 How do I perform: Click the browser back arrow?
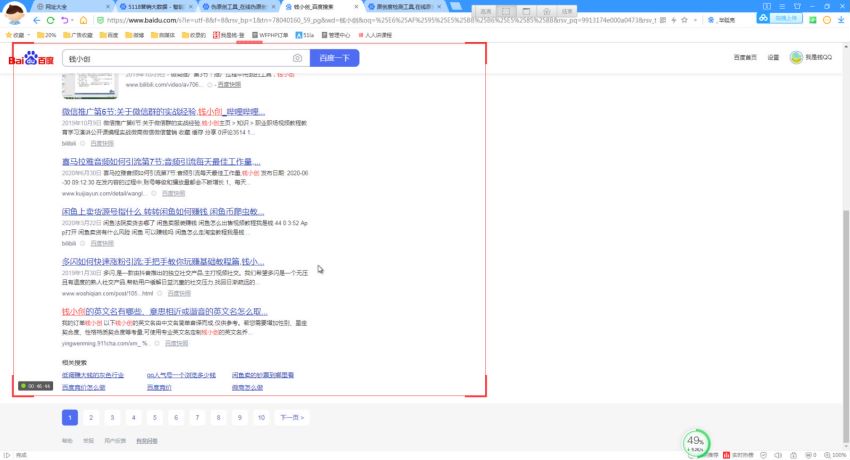(x=36, y=20)
